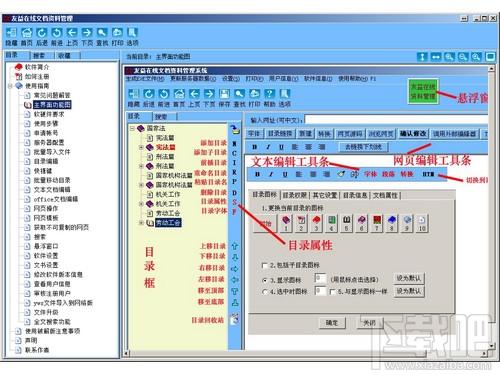Expand the selected 劳动工会 tree node

click(x=141, y=223)
